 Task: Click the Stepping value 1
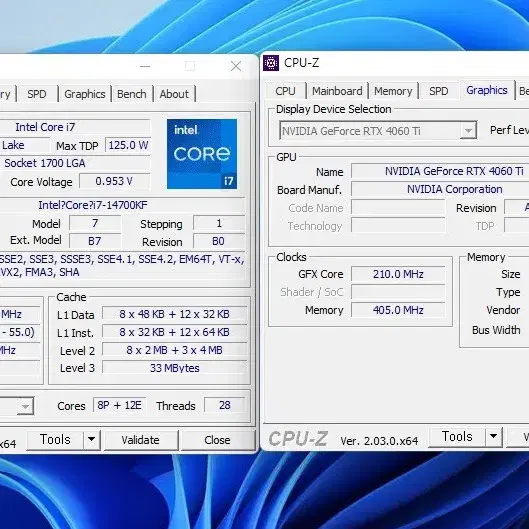click(x=219, y=223)
